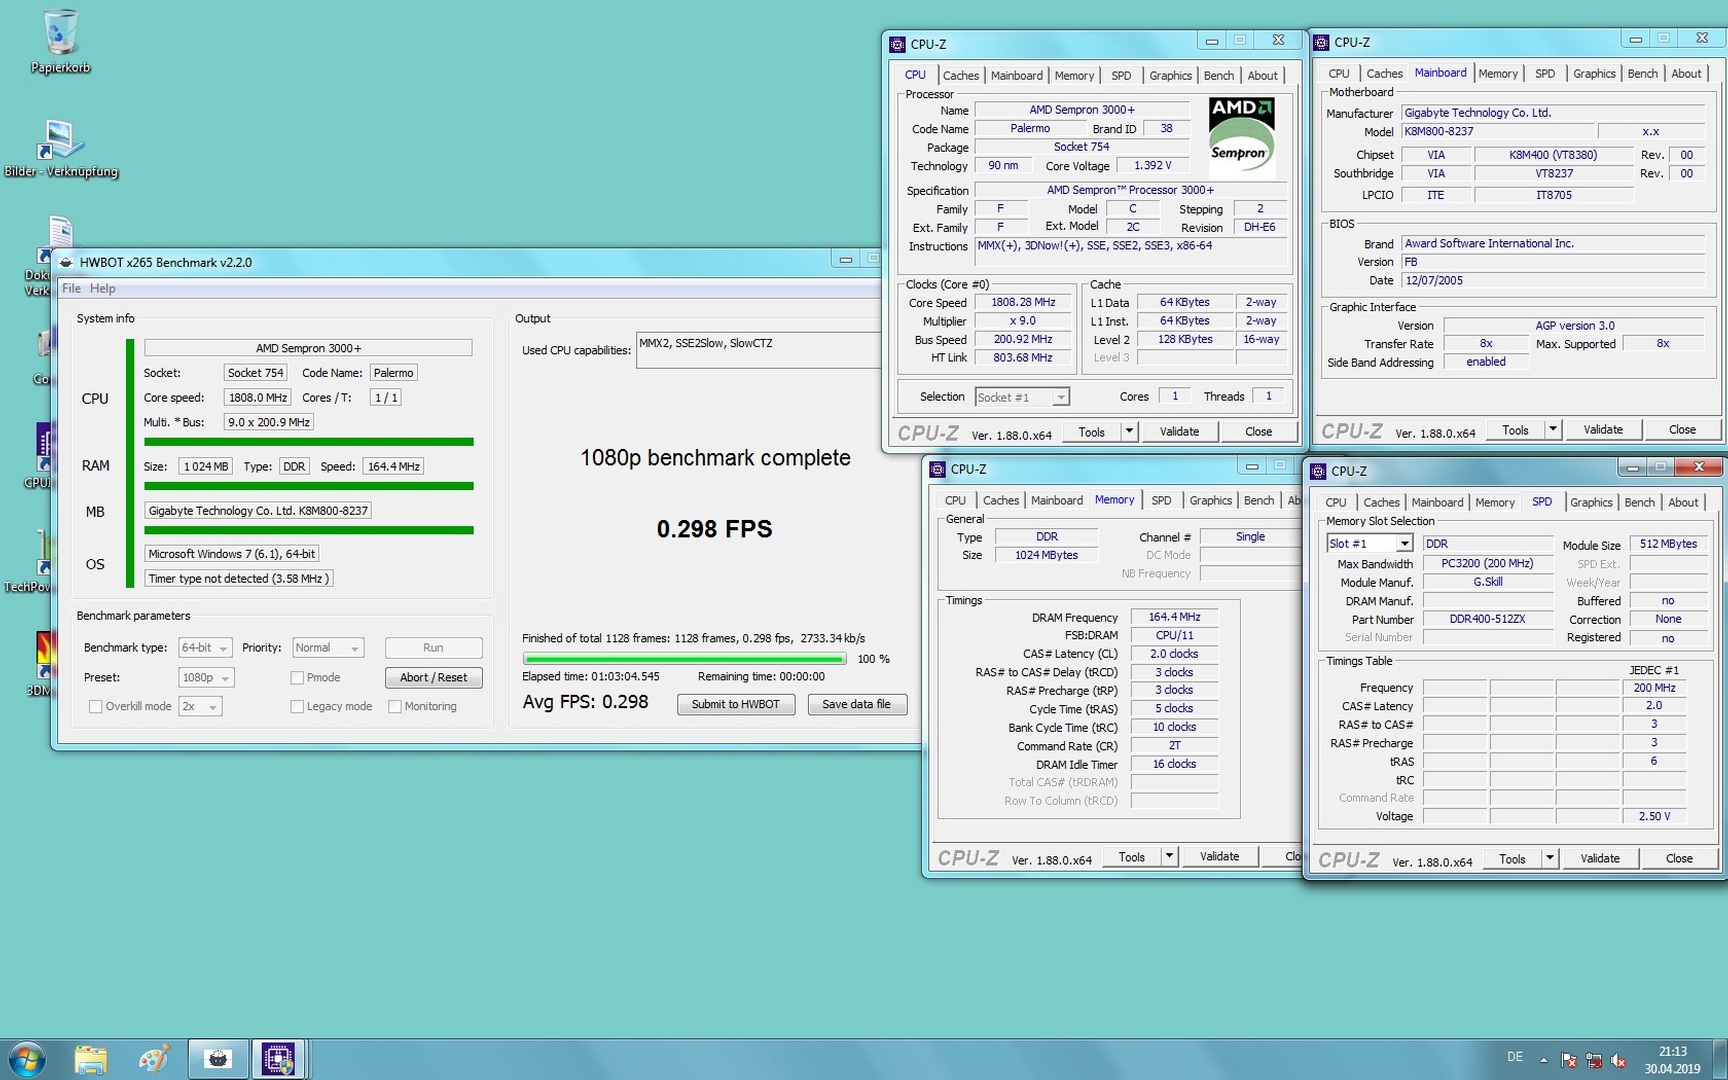Screen dimensions: 1728x1080
Task: Click Submit to HWBOT button
Action: click(735, 704)
